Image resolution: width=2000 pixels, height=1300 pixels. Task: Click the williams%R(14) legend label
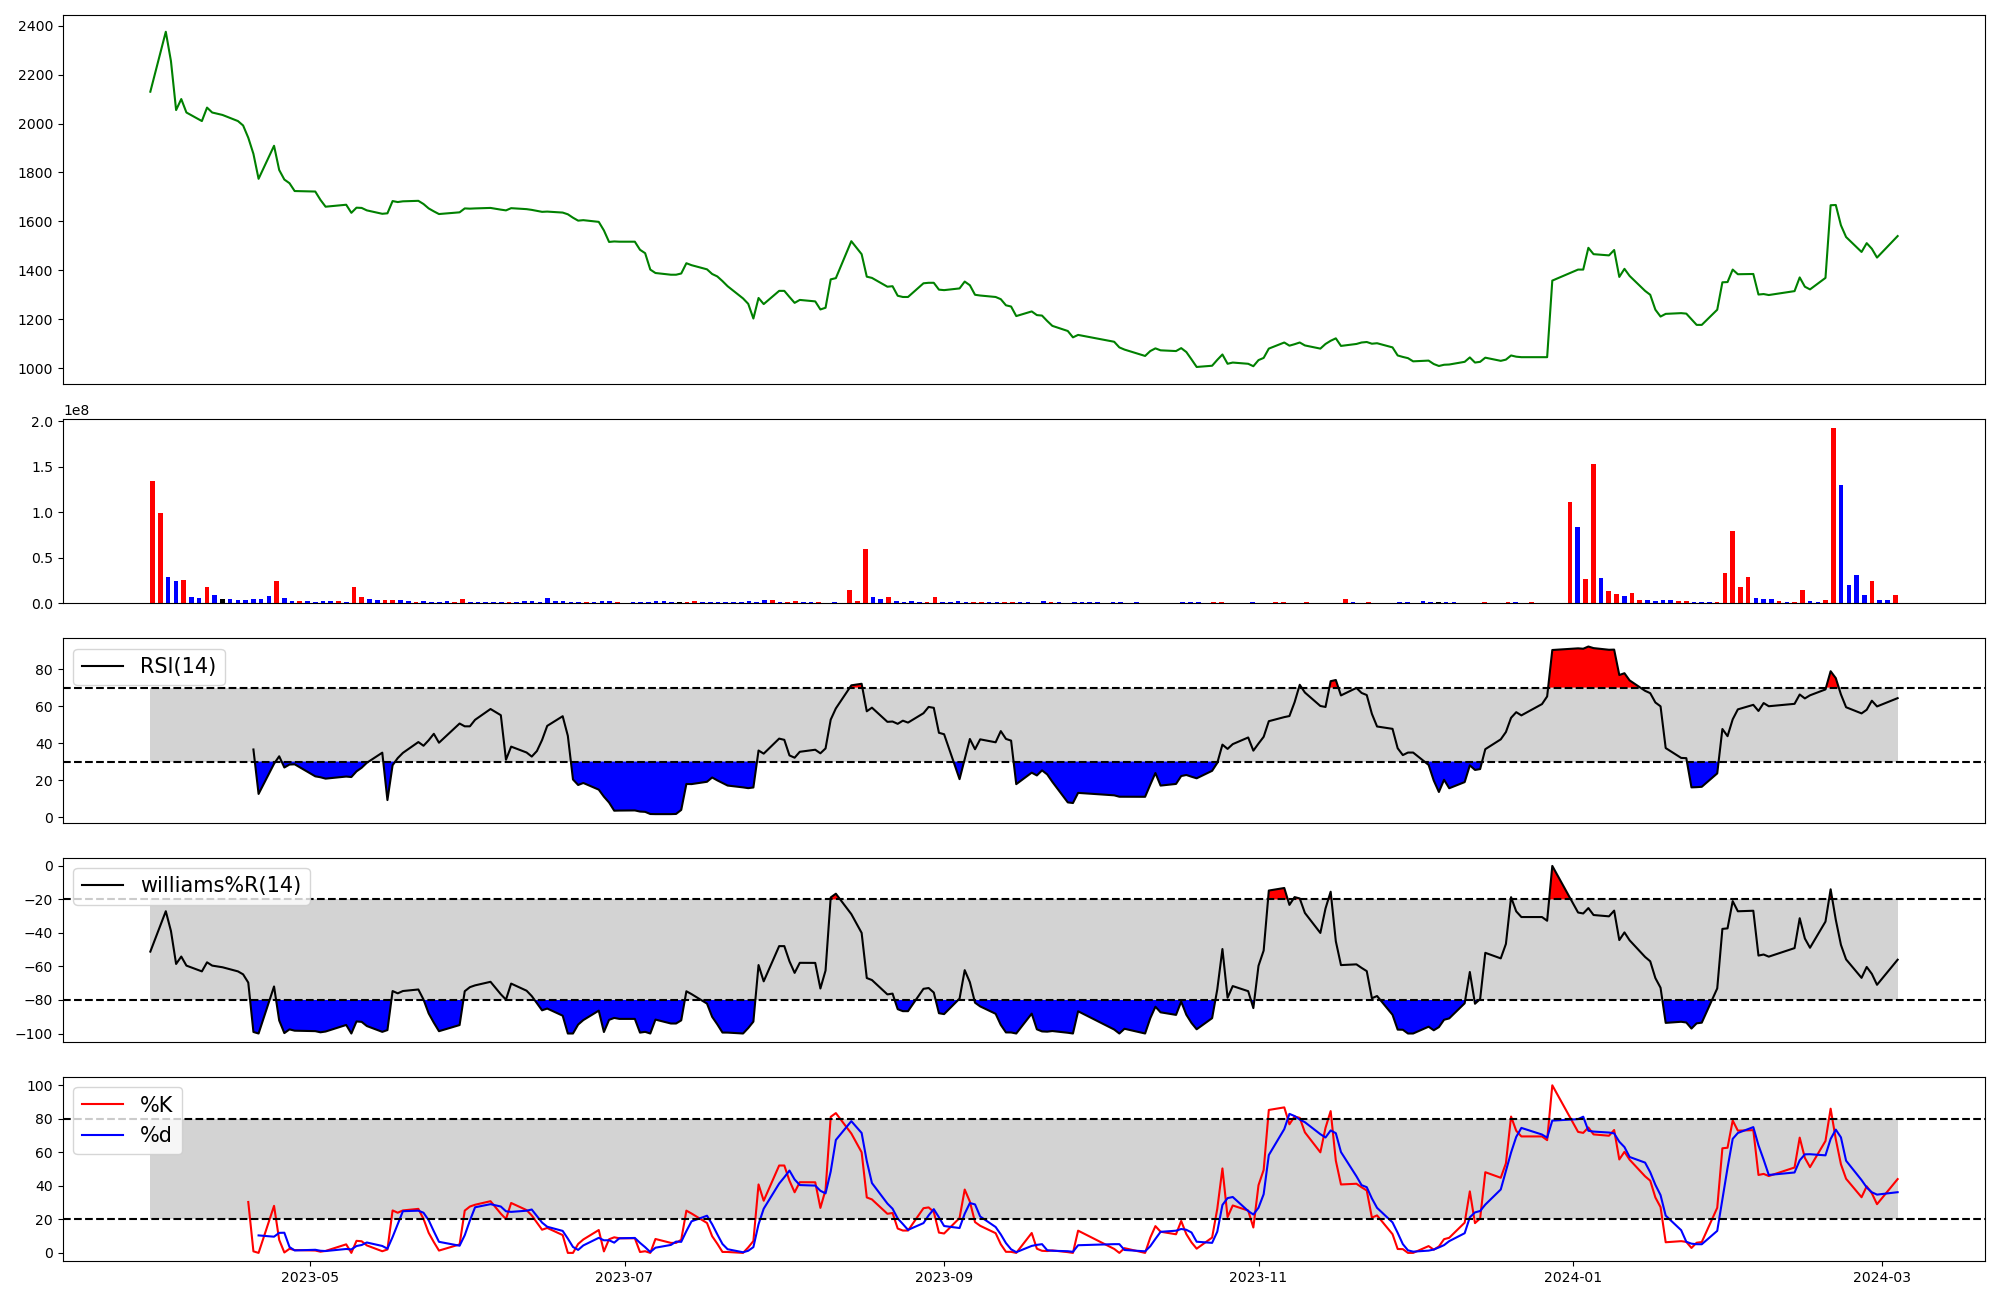[x=220, y=885]
